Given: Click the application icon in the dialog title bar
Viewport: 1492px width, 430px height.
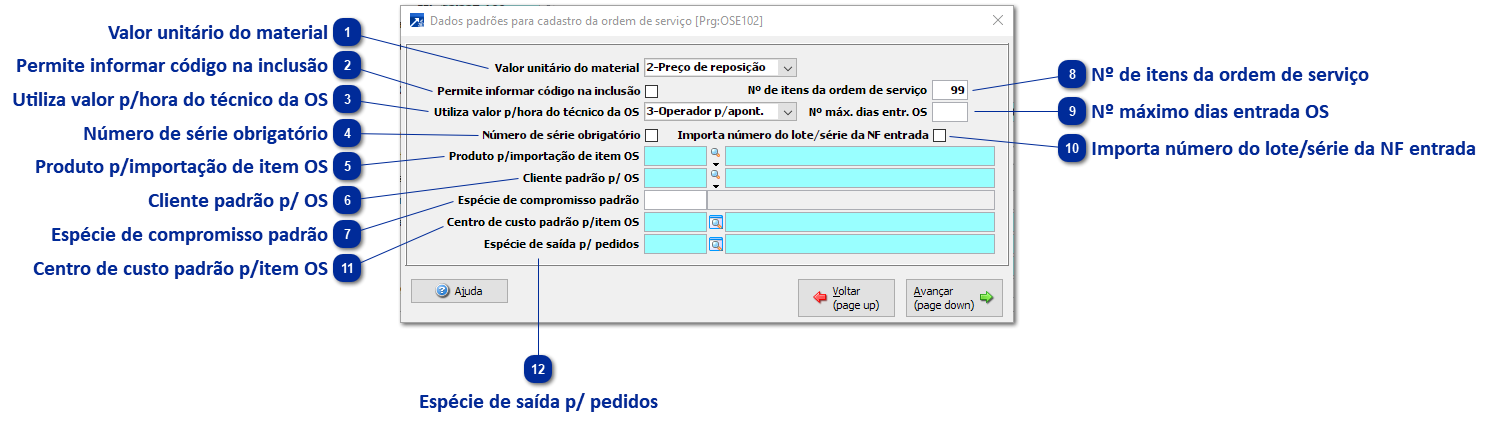Looking at the screenshot, I should pos(417,20).
